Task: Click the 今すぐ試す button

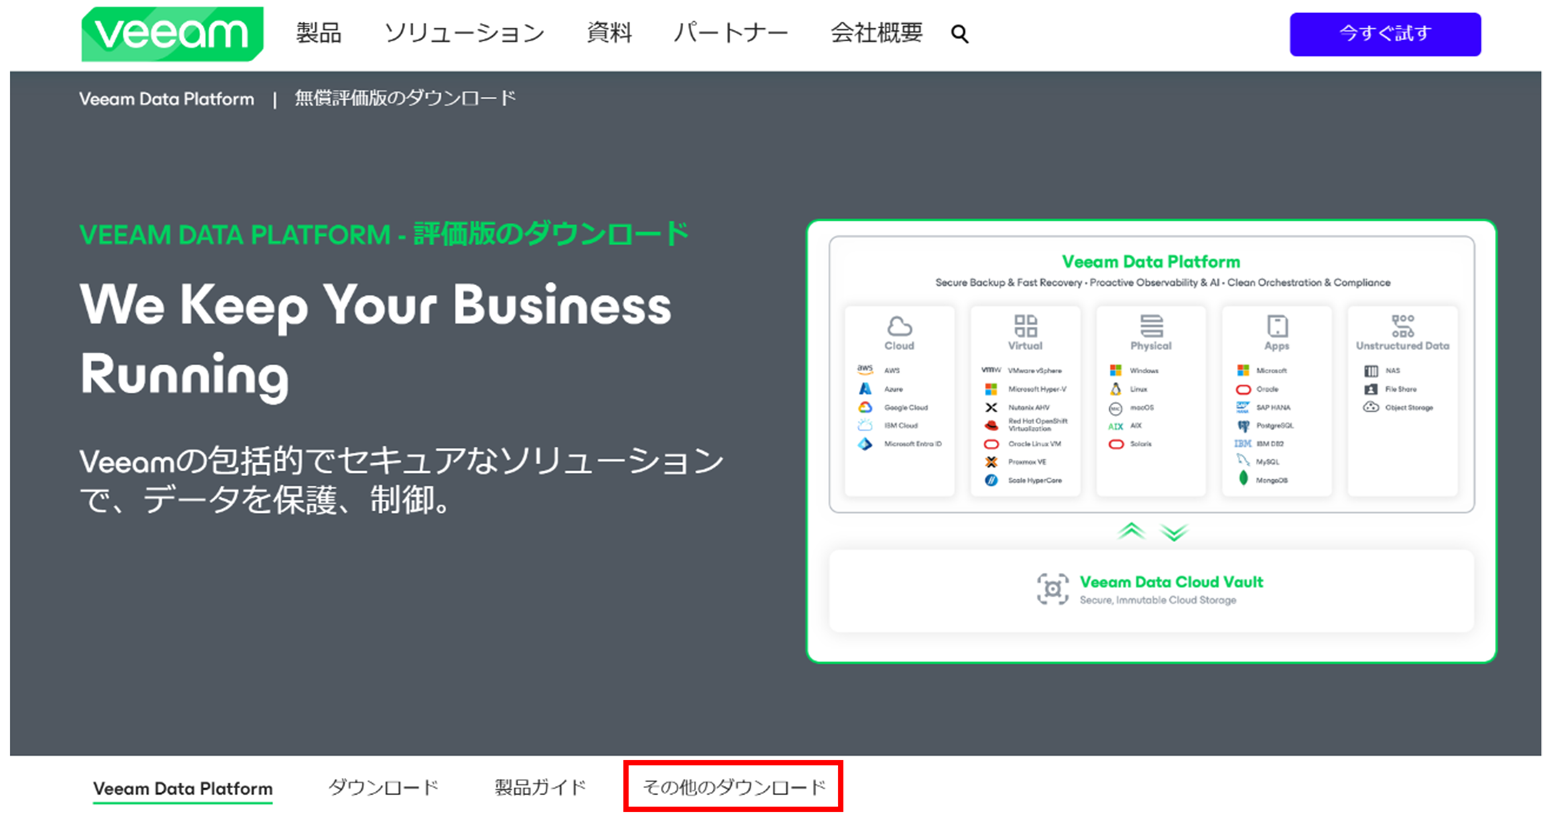Action: click(x=1386, y=33)
